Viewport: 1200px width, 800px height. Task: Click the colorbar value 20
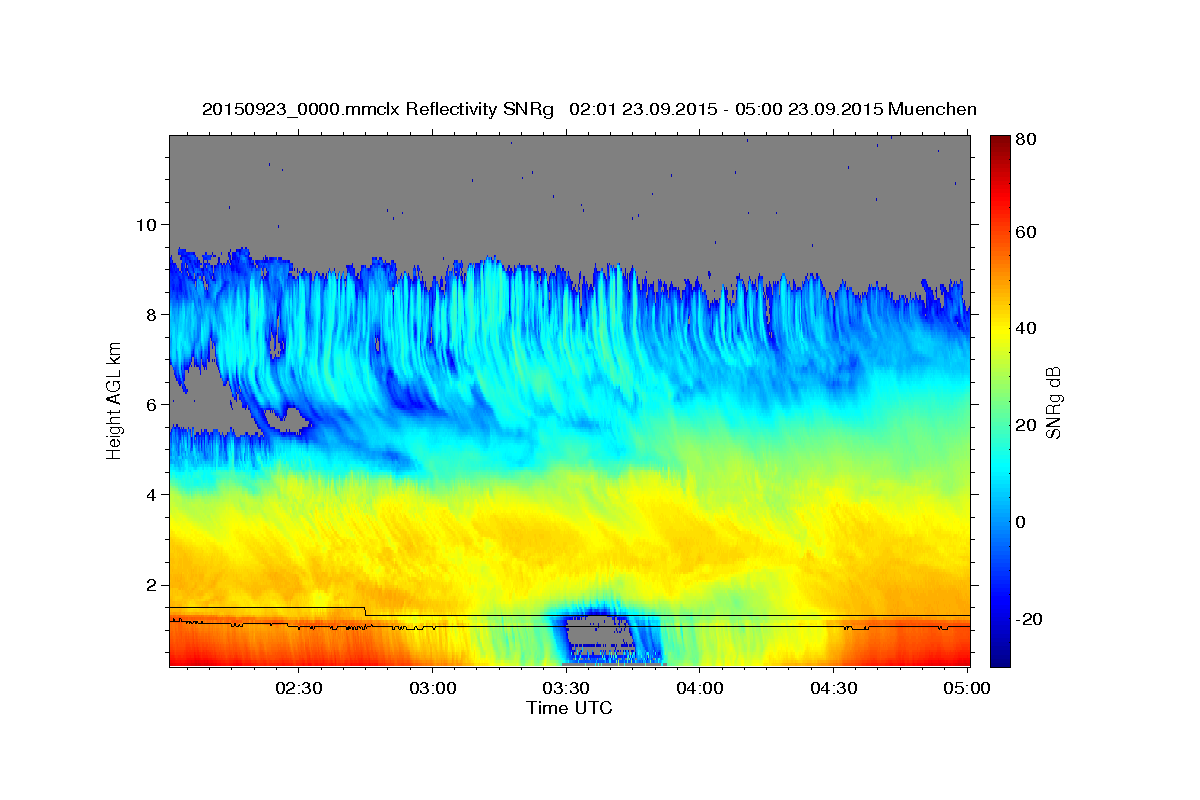[1025, 425]
